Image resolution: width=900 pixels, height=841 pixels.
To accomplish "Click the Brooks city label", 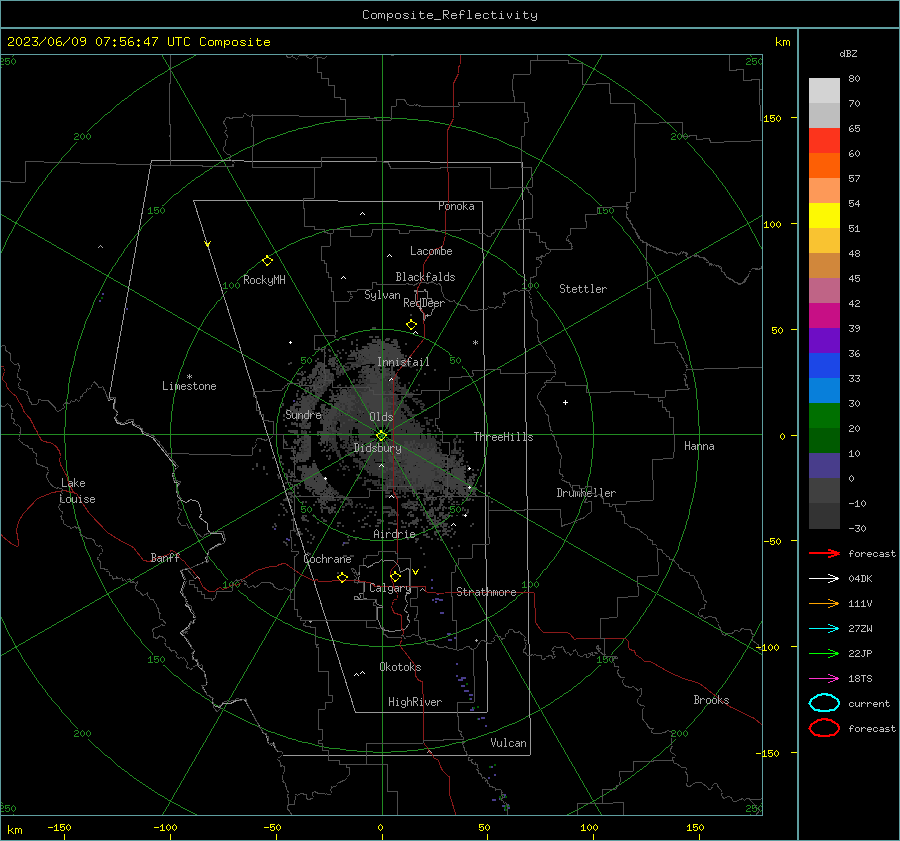I will (711, 700).
